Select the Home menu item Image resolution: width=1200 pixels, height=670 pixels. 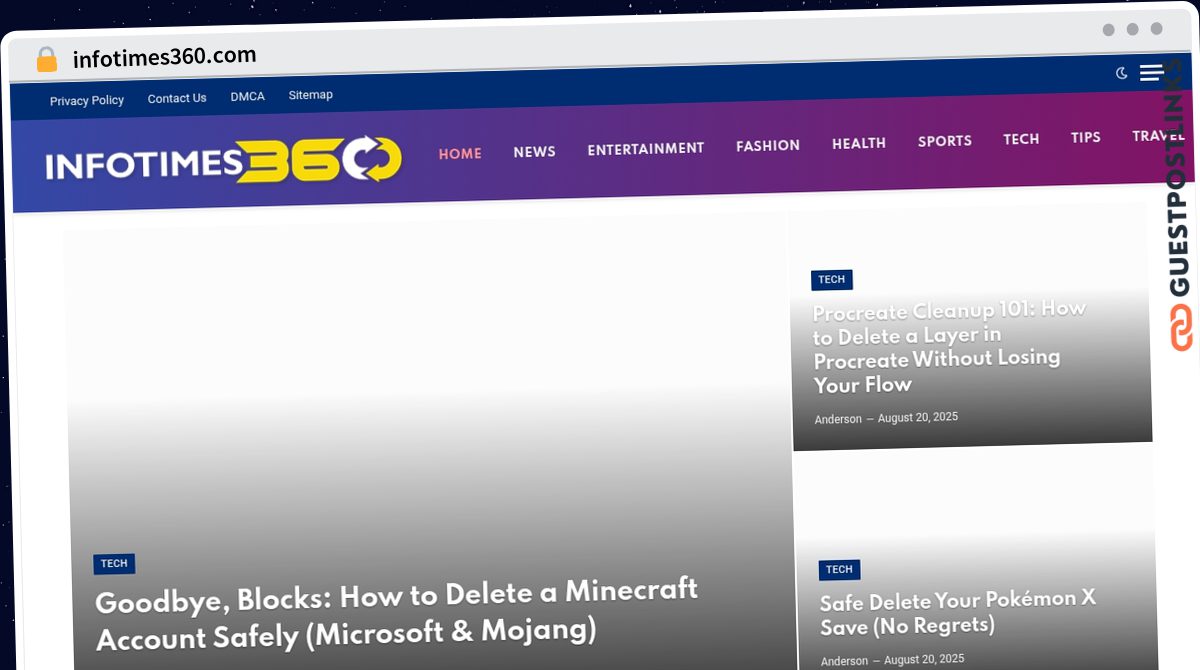pos(460,154)
